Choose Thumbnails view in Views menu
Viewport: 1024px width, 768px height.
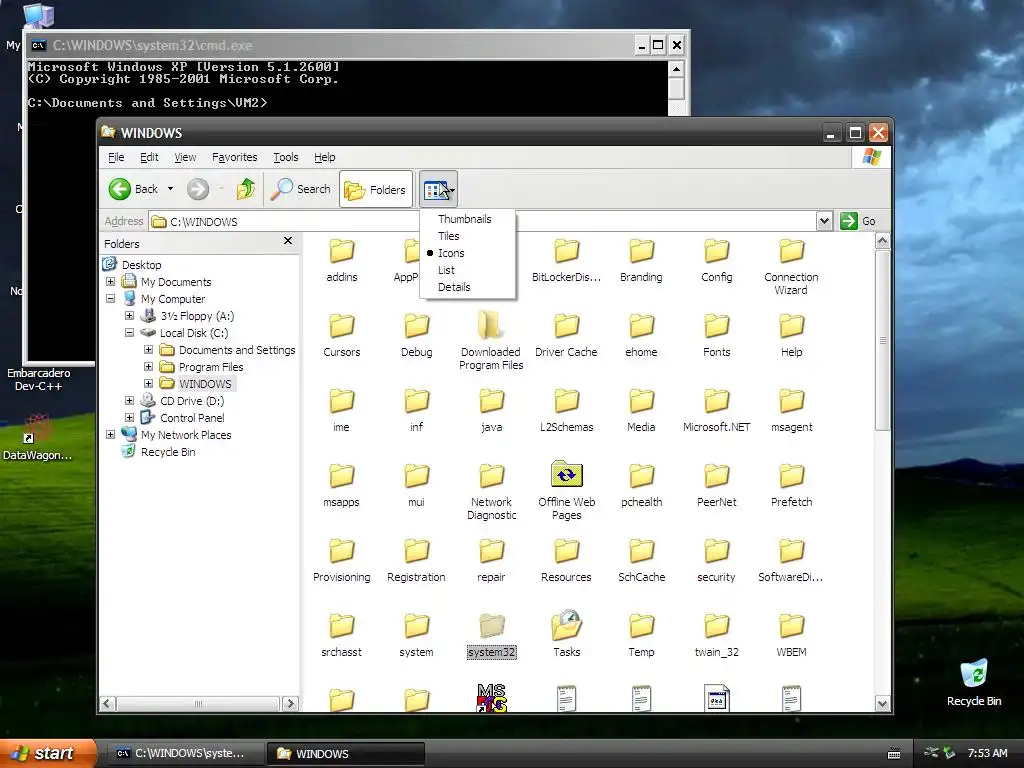[x=464, y=219]
